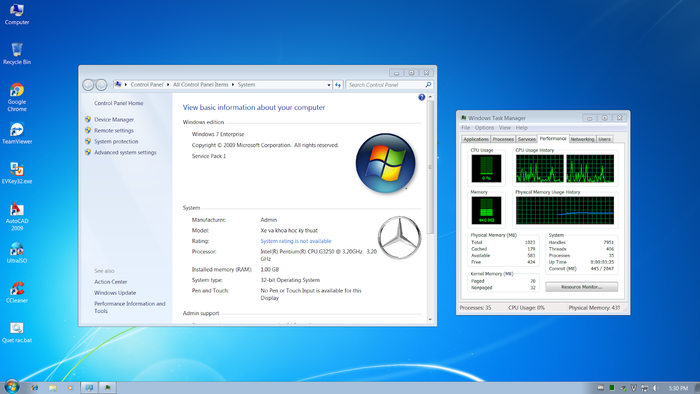Click the taskbar clock showing 5:30 PM
Screen dimensions: 700x394
tap(678, 388)
